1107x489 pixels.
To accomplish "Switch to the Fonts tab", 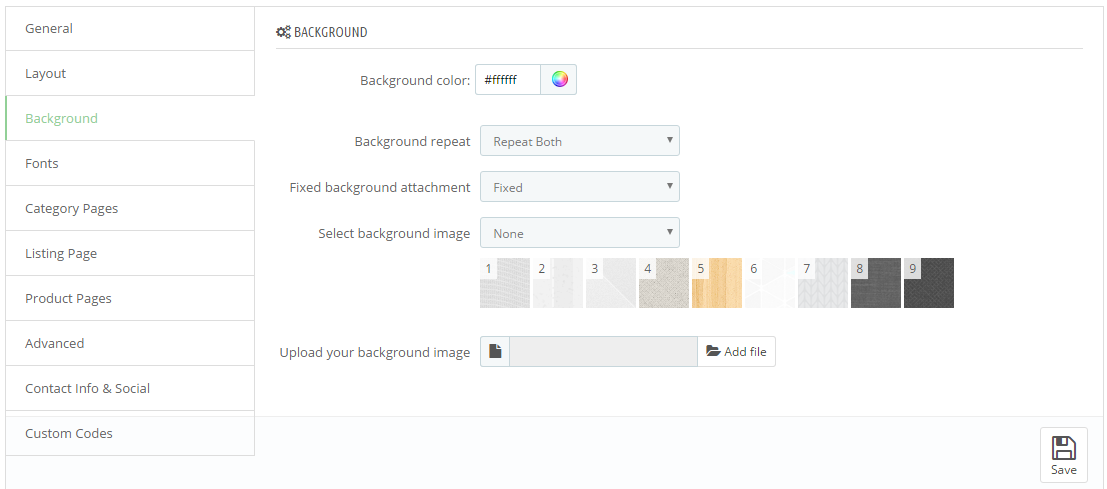I will (130, 163).
